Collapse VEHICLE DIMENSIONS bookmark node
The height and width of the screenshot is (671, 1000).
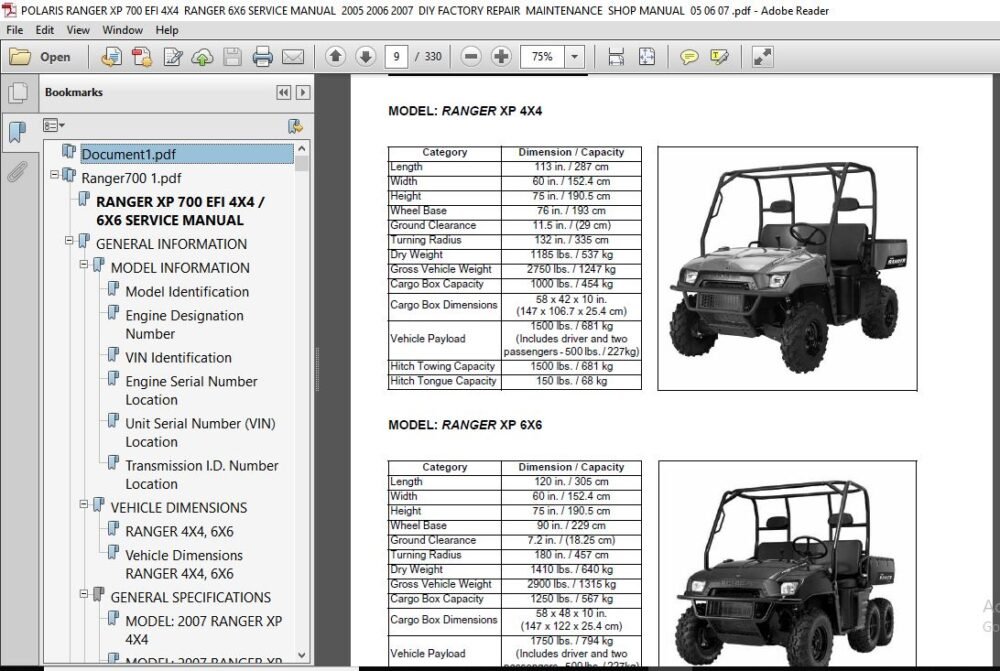pos(84,504)
